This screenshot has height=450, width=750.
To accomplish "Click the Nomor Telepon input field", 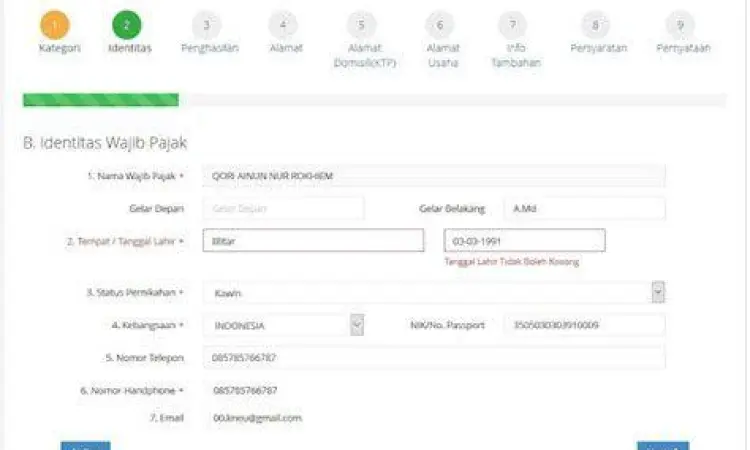I will (434, 358).
